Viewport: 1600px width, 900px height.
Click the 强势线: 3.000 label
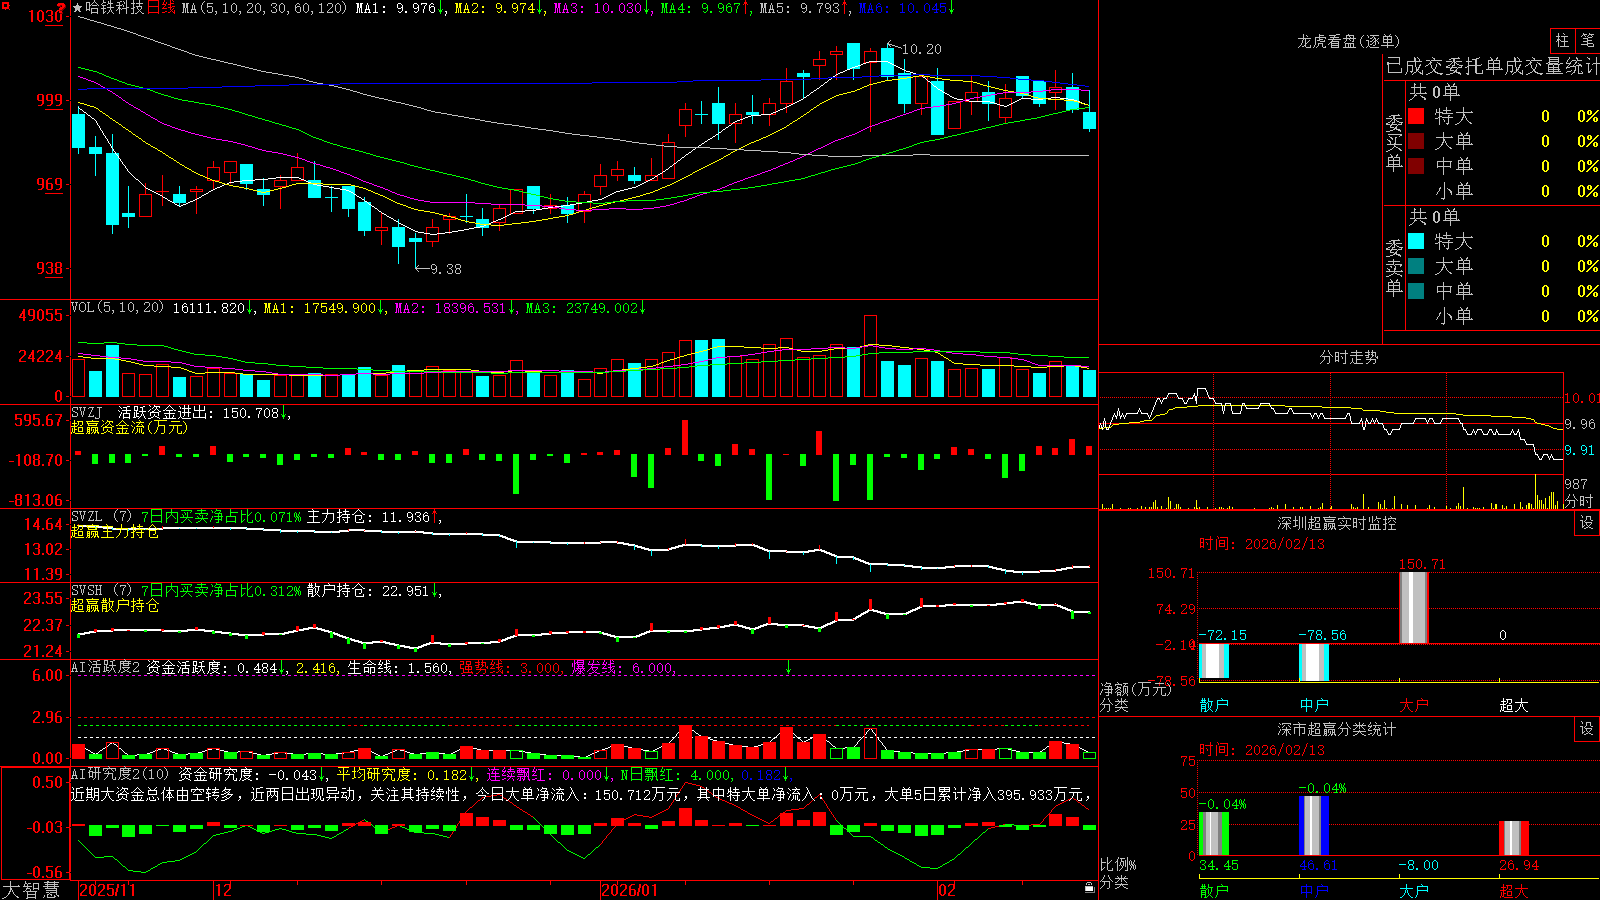coord(510,668)
